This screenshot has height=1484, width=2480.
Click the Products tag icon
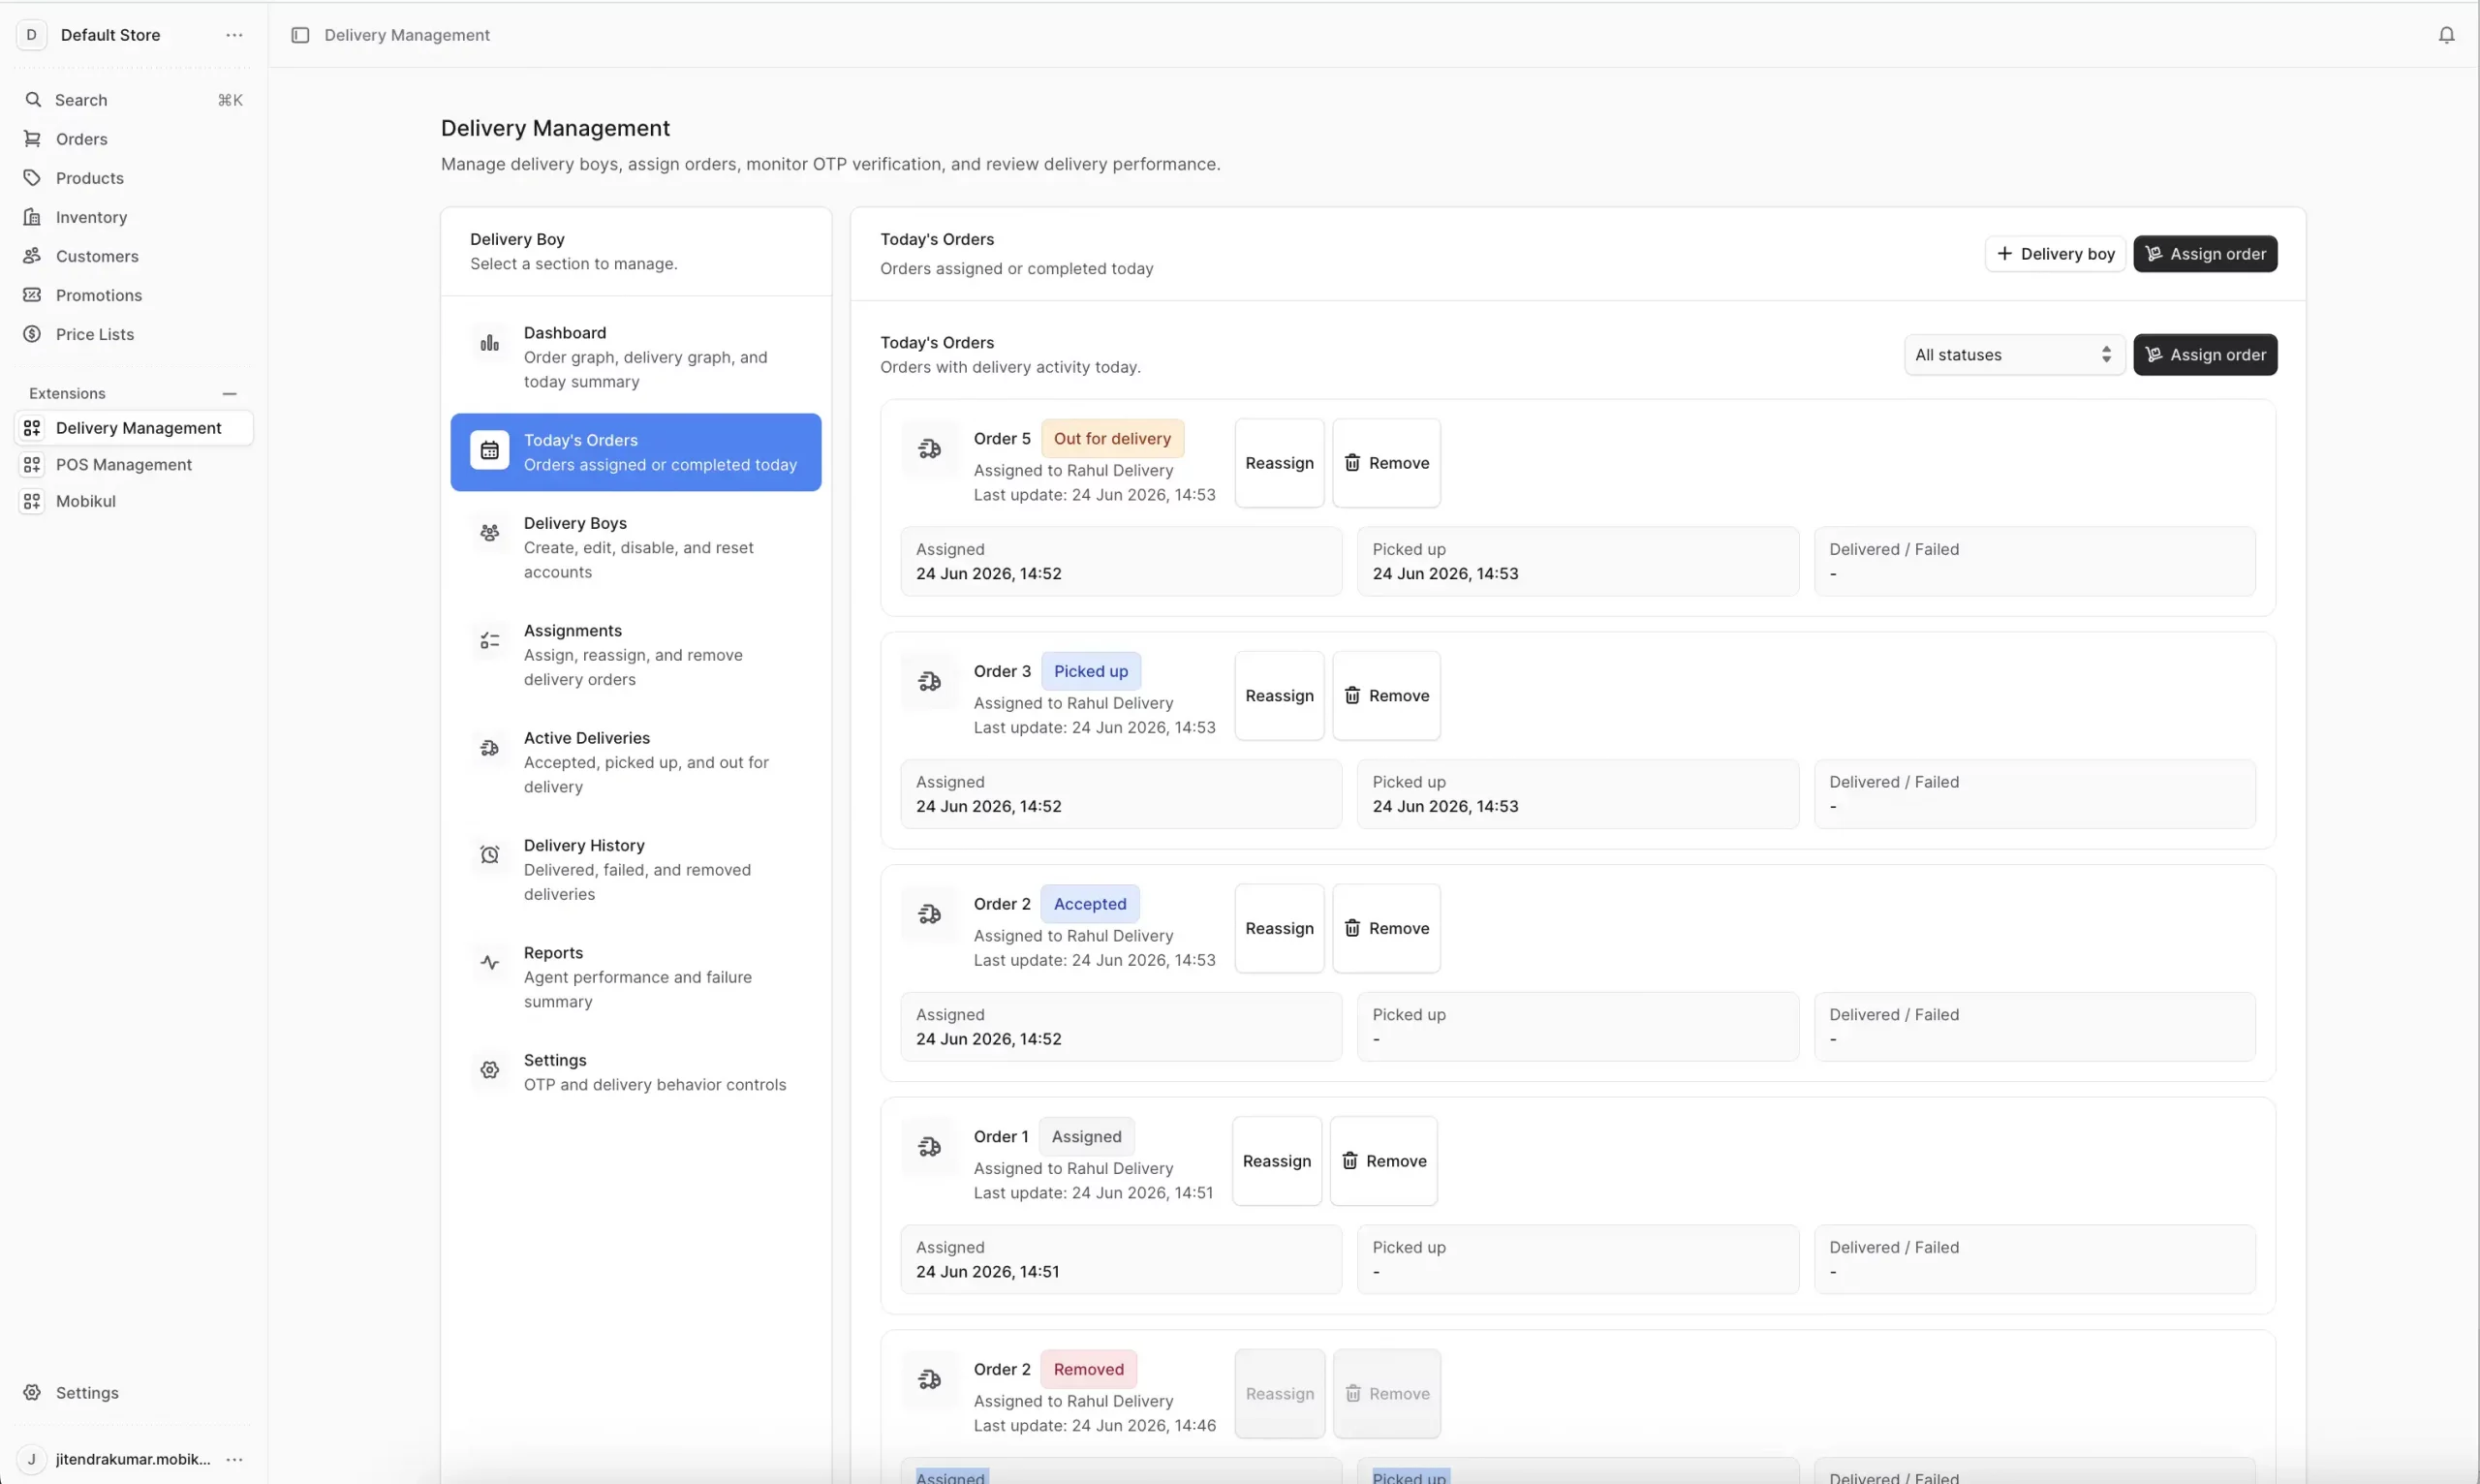[32, 178]
